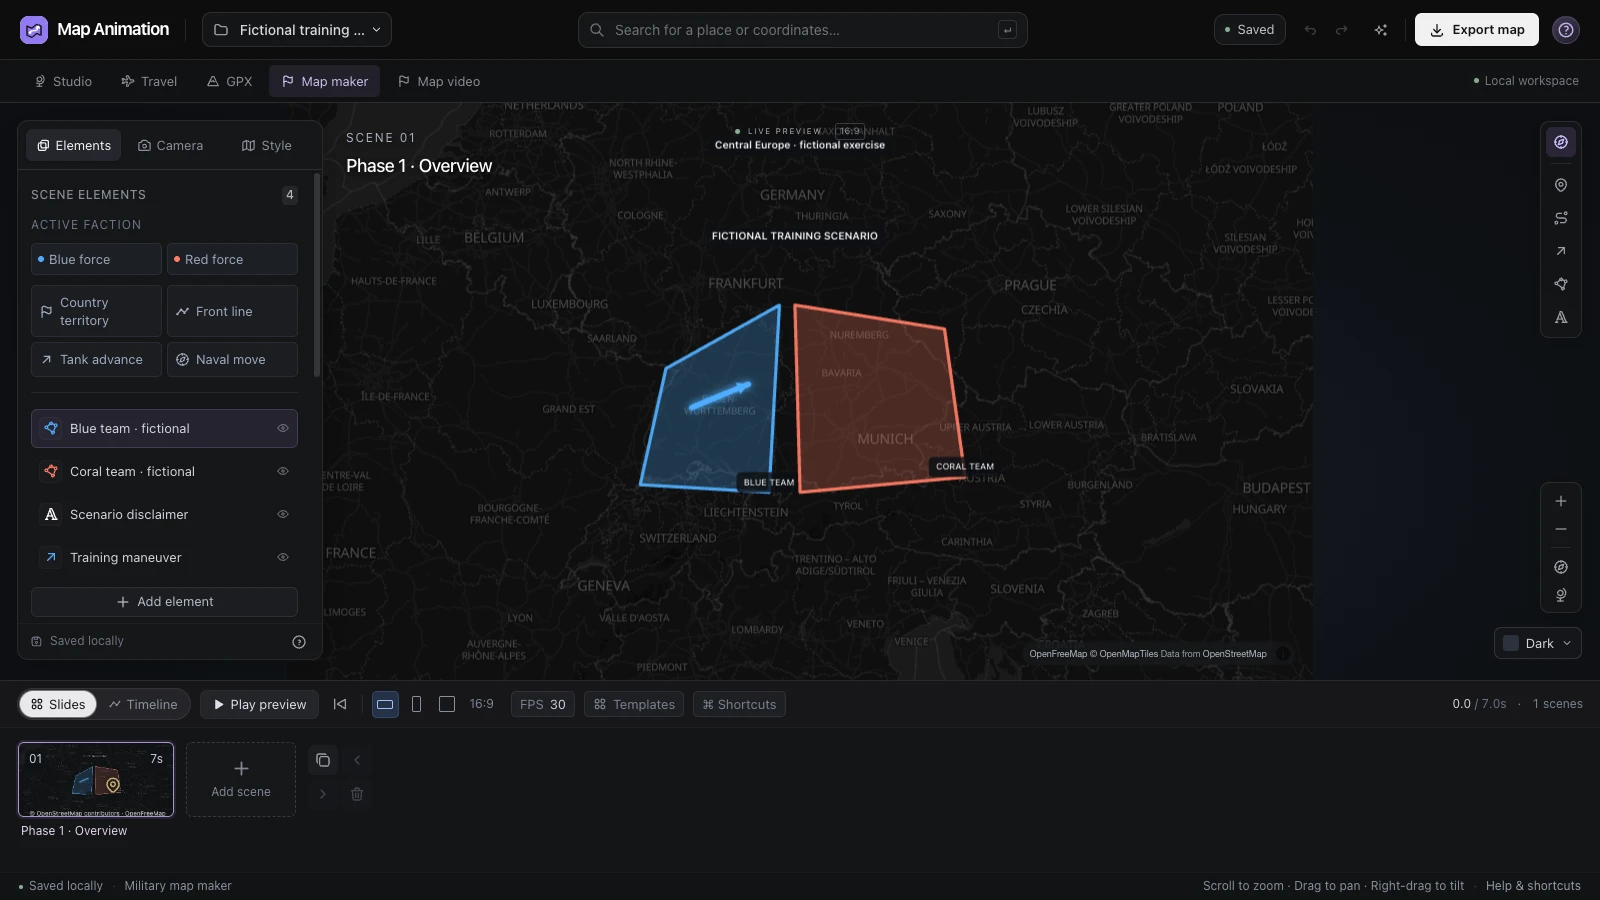Click the undo arrow
1600x900 pixels.
1310,30
